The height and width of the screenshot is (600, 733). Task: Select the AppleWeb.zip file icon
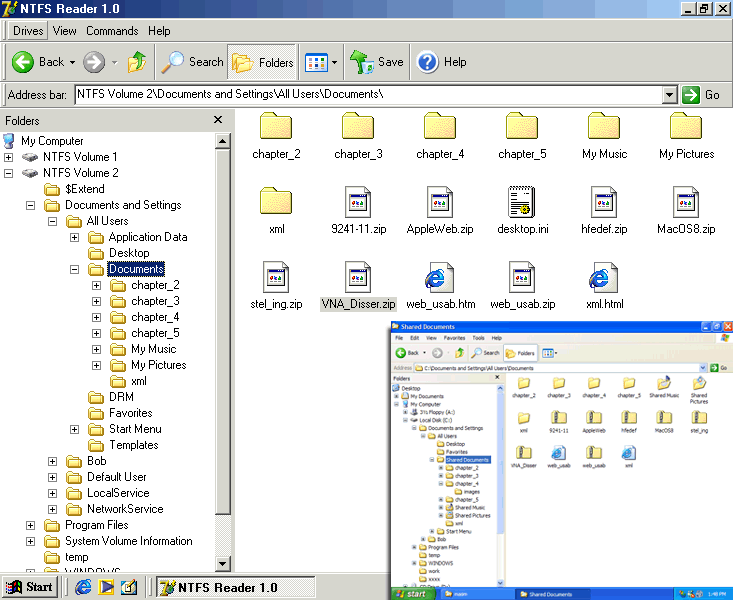point(440,204)
